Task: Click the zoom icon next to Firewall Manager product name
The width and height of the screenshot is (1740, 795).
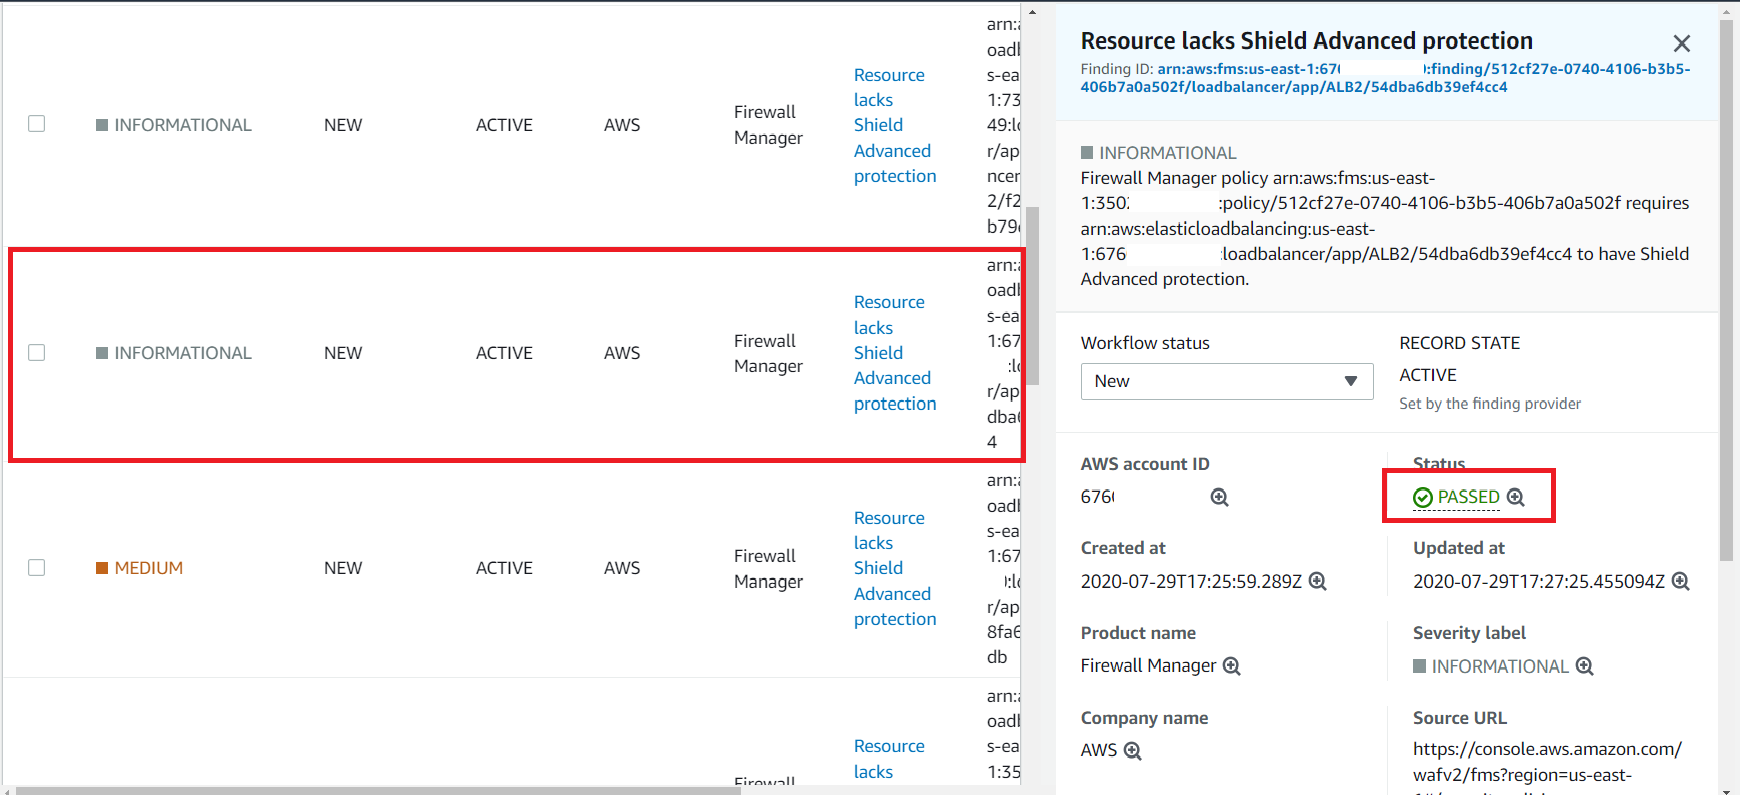Action: (1231, 666)
